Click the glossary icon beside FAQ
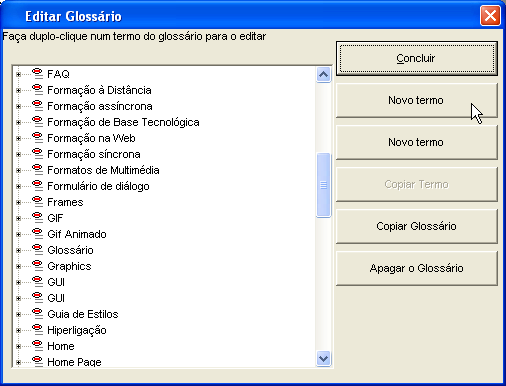 (38, 74)
